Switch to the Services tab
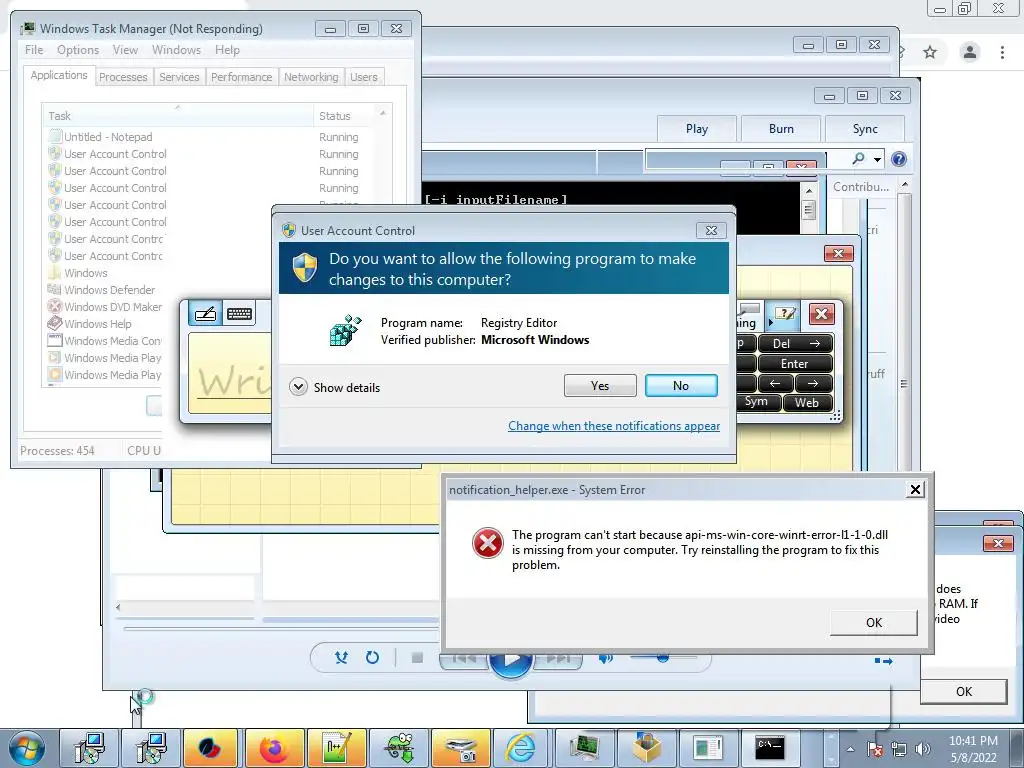The width and height of the screenshot is (1024, 768). (x=179, y=77)
